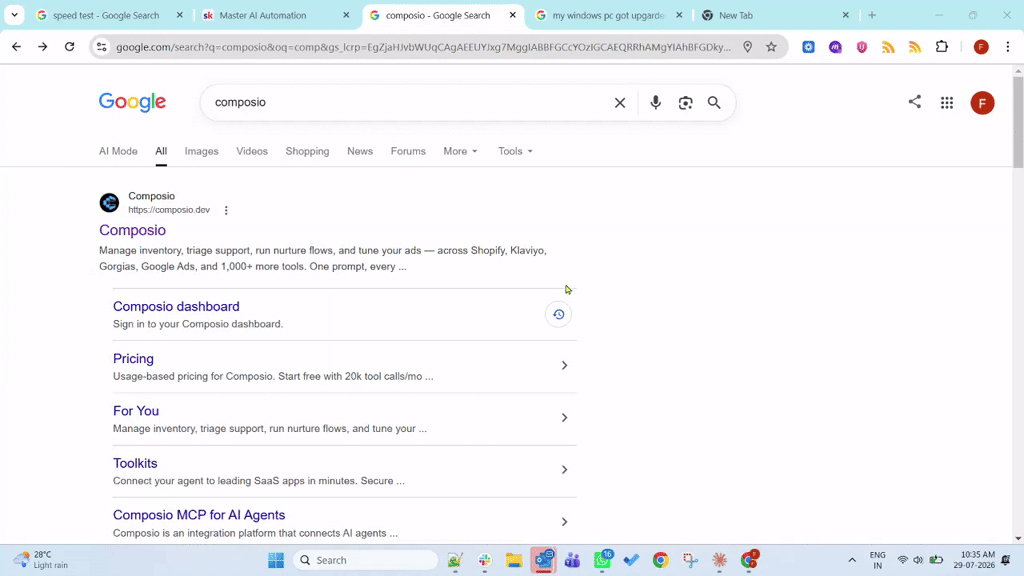Open the tab search dropdown arrow

[14, 14]
